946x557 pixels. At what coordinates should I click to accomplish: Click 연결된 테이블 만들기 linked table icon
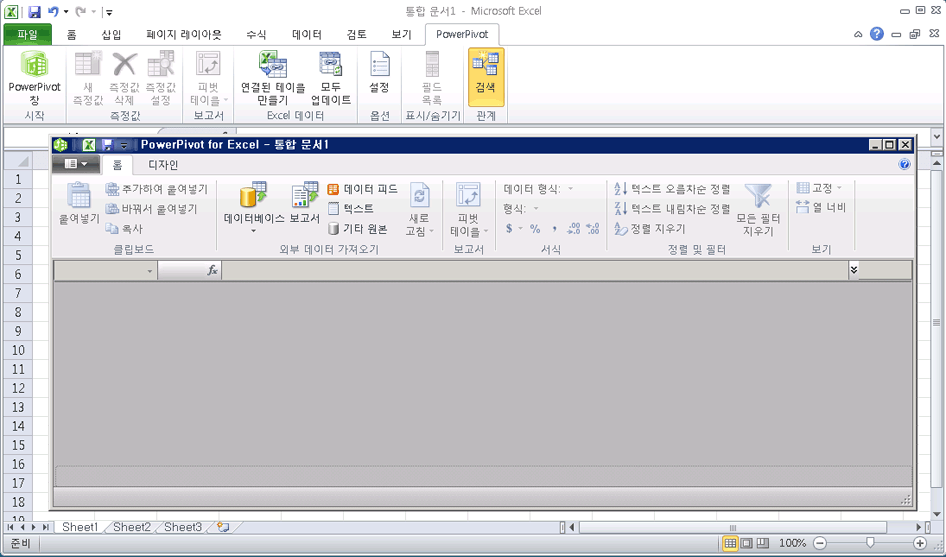[273, 63]
